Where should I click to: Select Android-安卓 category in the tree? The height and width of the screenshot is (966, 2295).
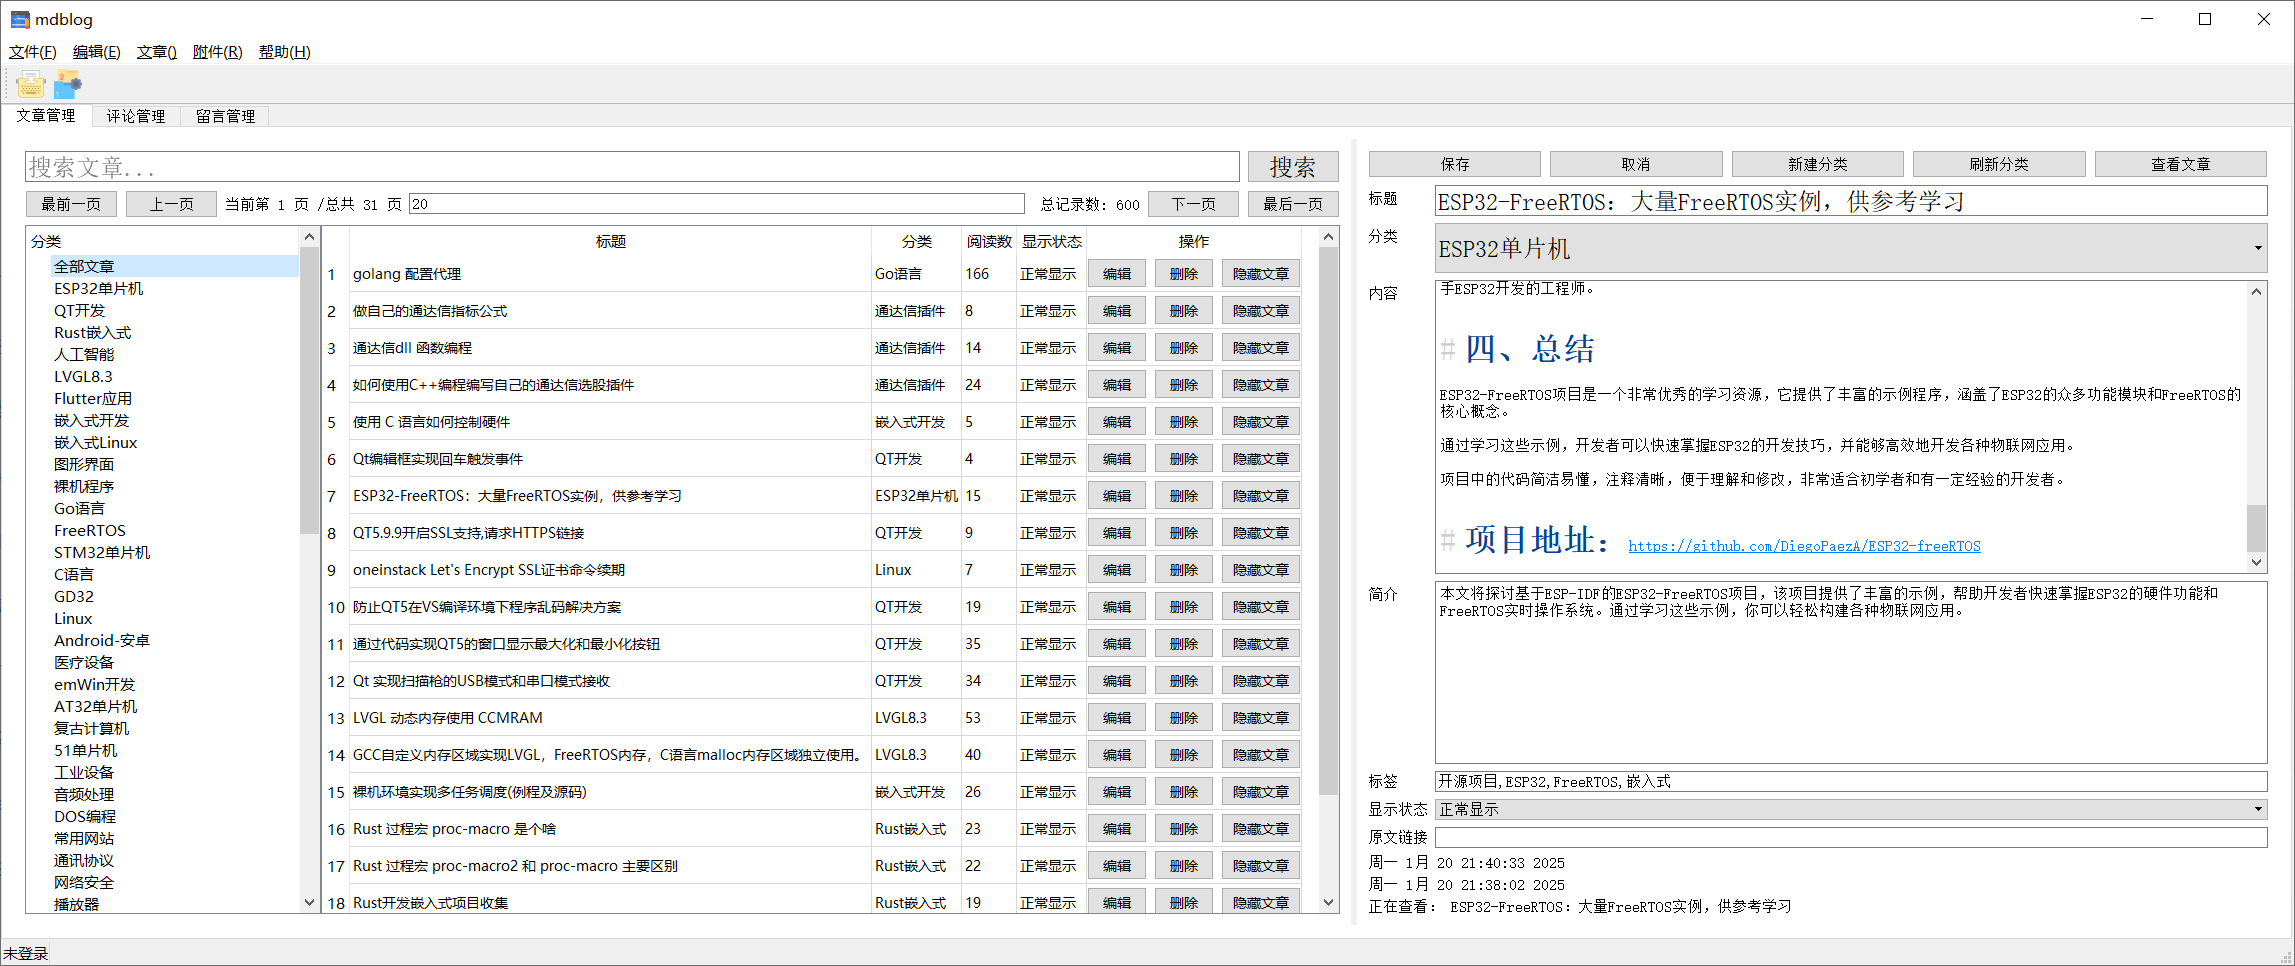101,640
